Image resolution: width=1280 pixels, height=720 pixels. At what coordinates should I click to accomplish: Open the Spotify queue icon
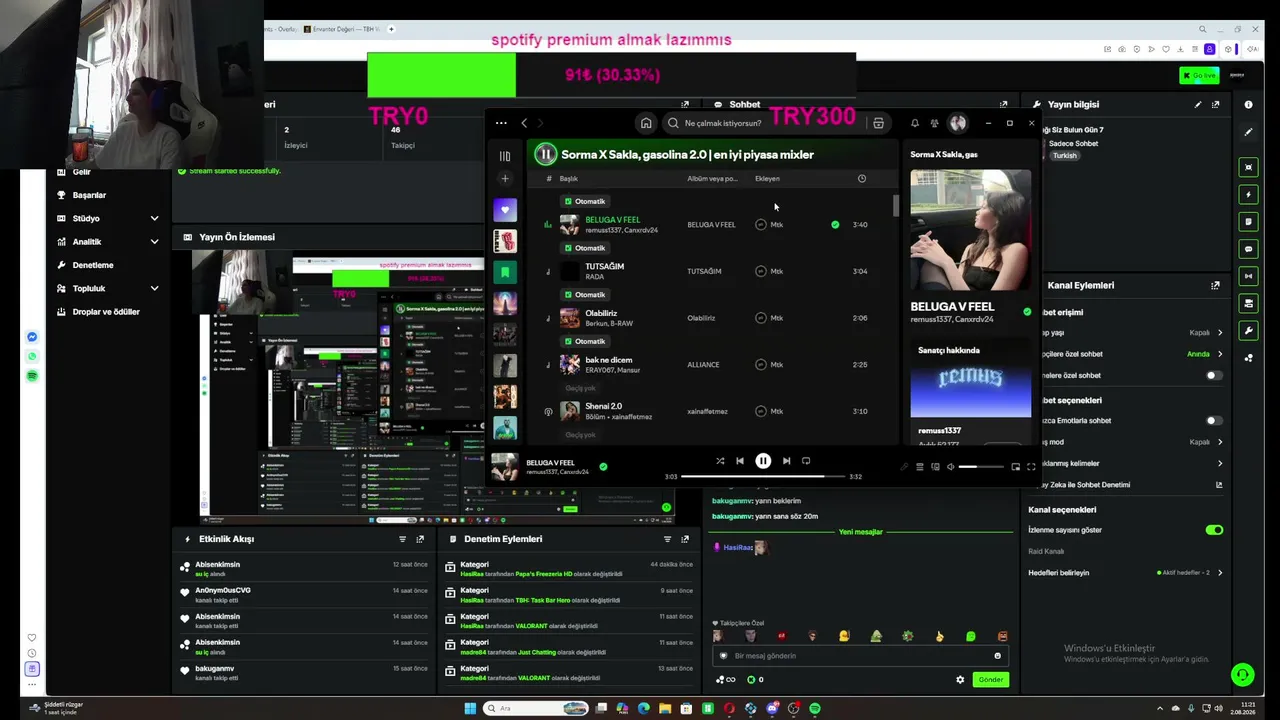pyautogui.click(x=920, y=467)
